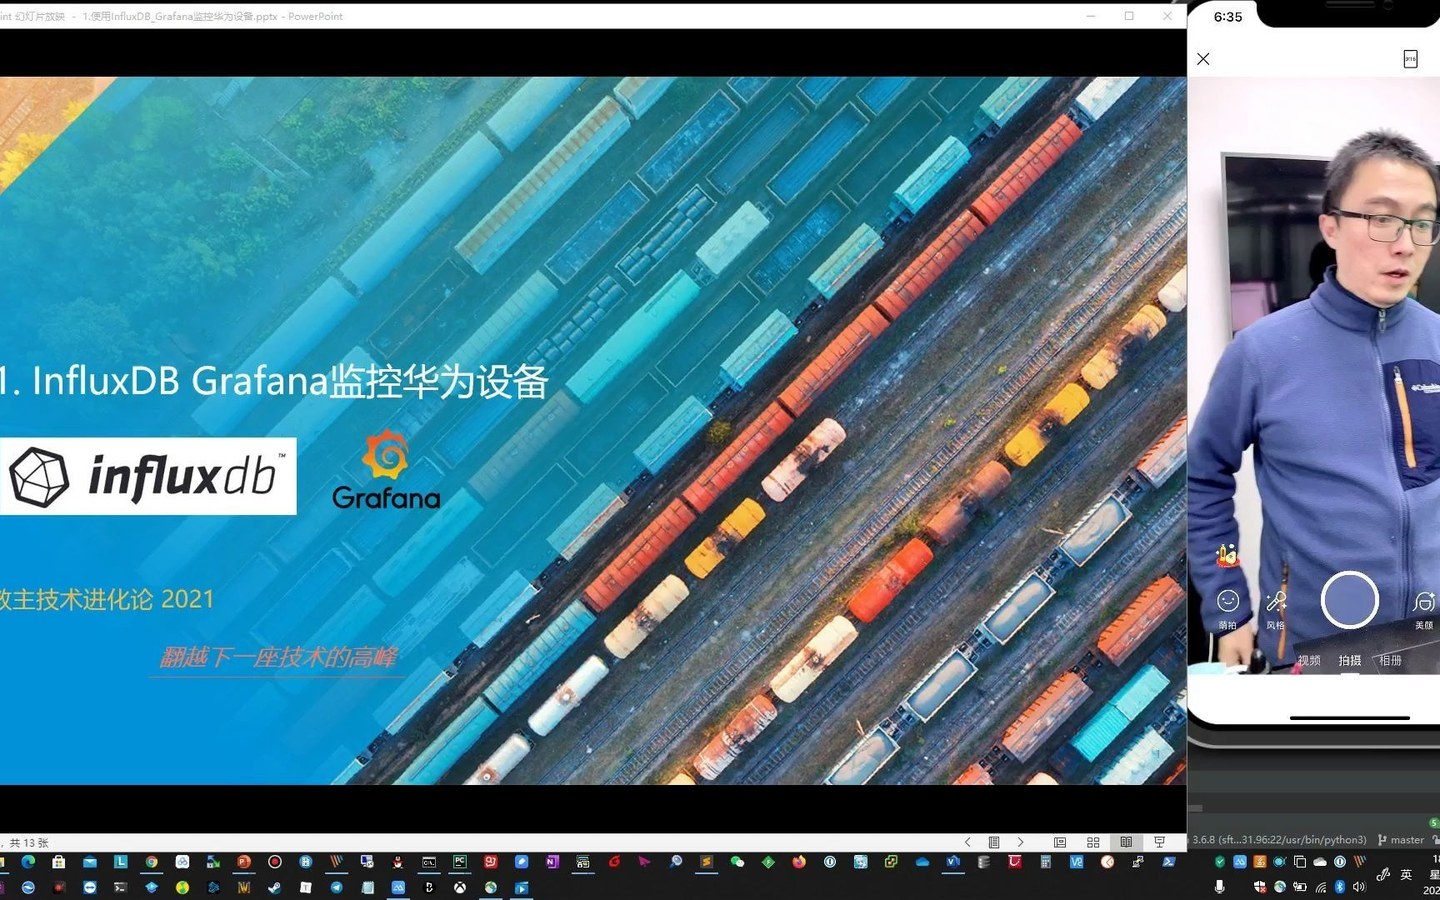This screenshot has width=1440, height=900.
Task: Switch to Slide Sorter view
Action: pyautogui.click(x=1093, y=842)
